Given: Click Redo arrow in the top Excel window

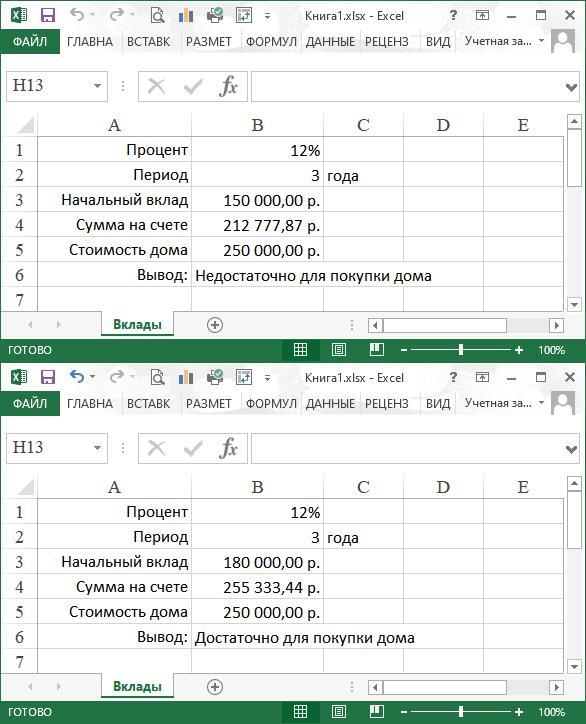Looking at the screenshot, I should point(116,15).
